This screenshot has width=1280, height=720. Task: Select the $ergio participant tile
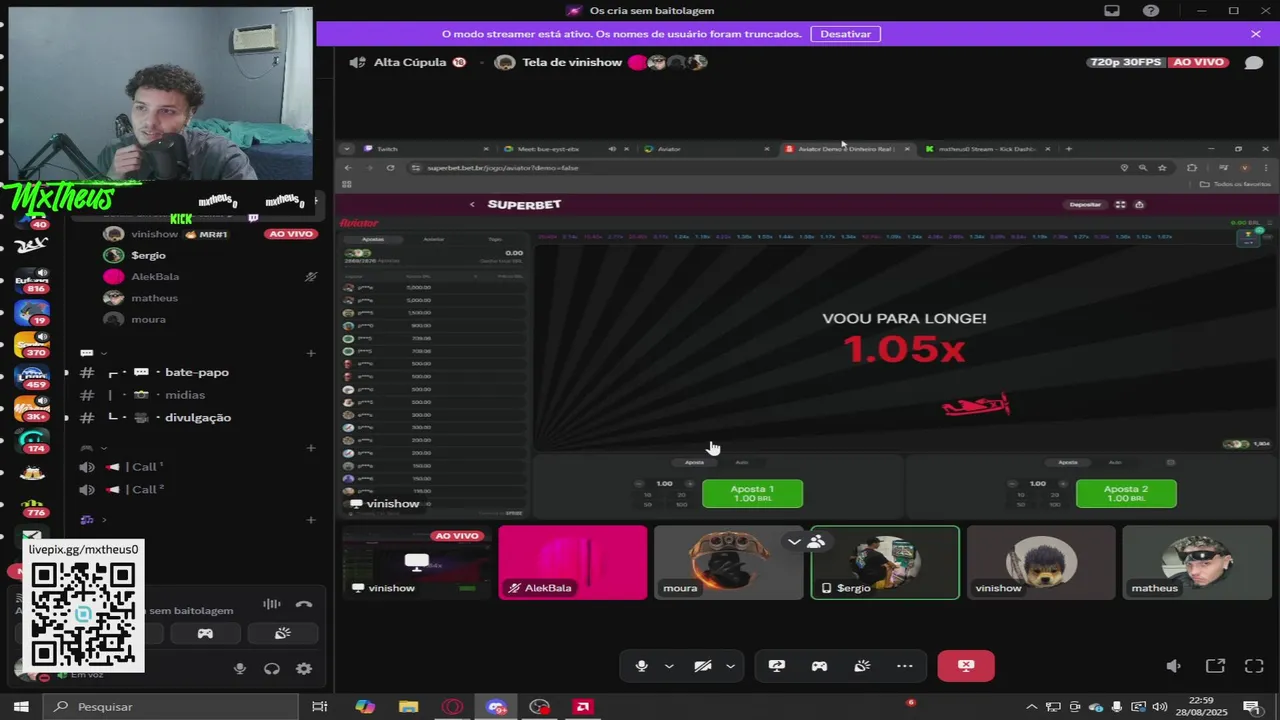click(885, 562)
